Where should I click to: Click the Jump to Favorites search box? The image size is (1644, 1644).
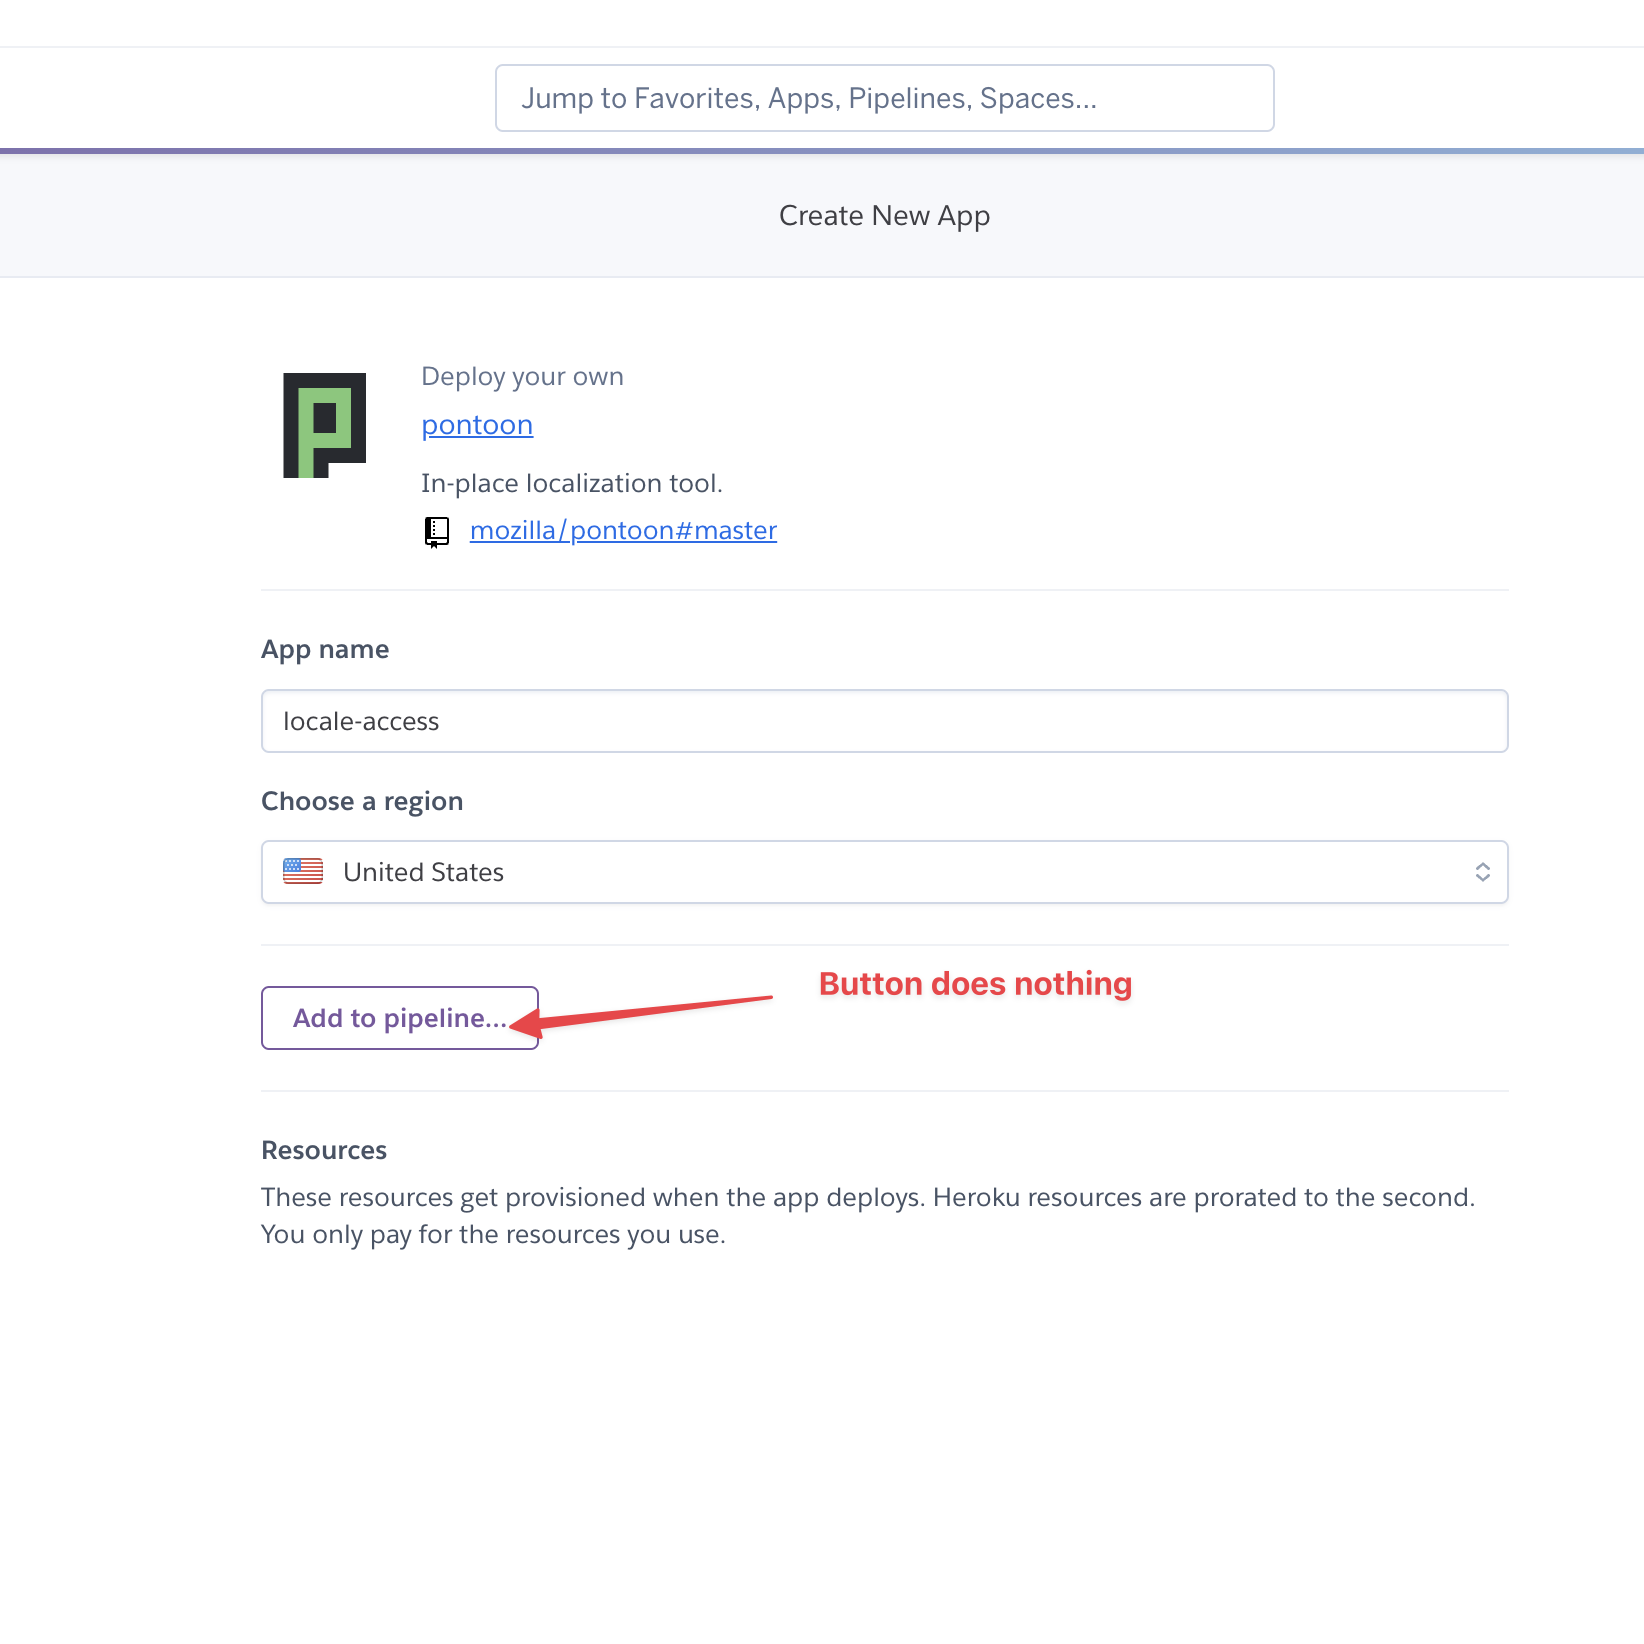click(884, 98)
